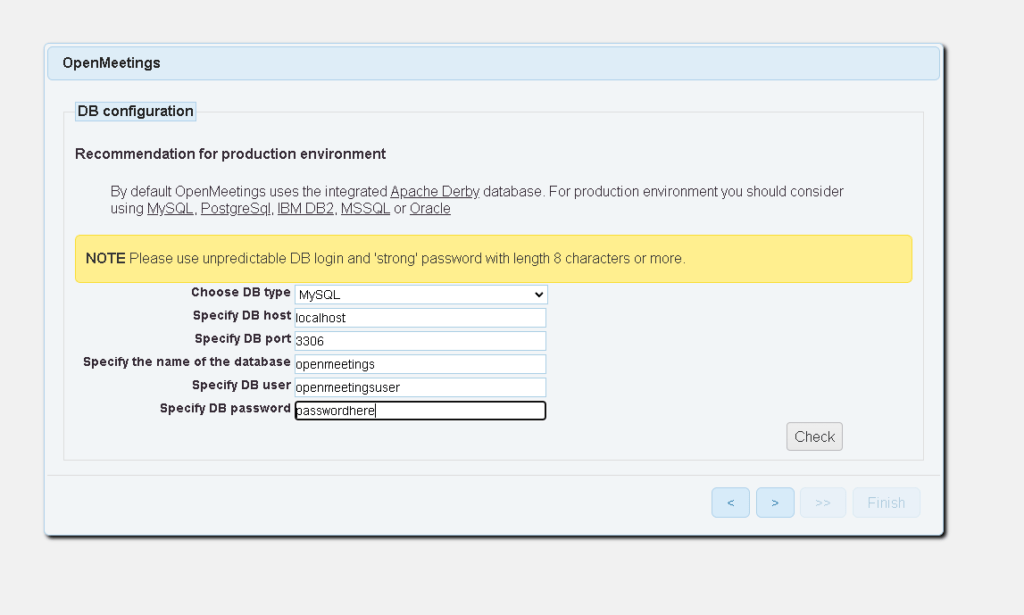
Task: Click the Specify DB password field
Action: 420,411
